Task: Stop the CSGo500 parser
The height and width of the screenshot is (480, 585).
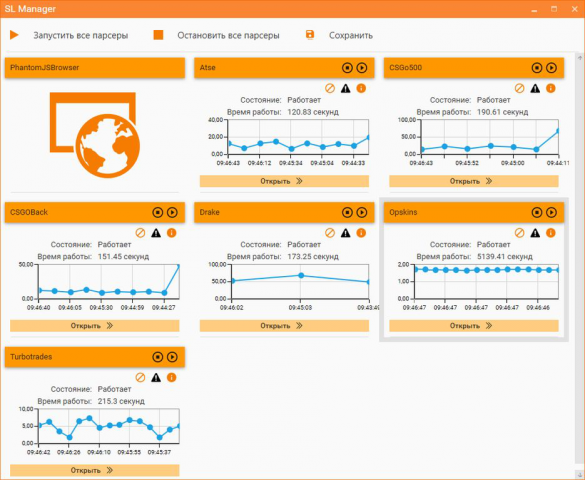Action: [536, 68]
